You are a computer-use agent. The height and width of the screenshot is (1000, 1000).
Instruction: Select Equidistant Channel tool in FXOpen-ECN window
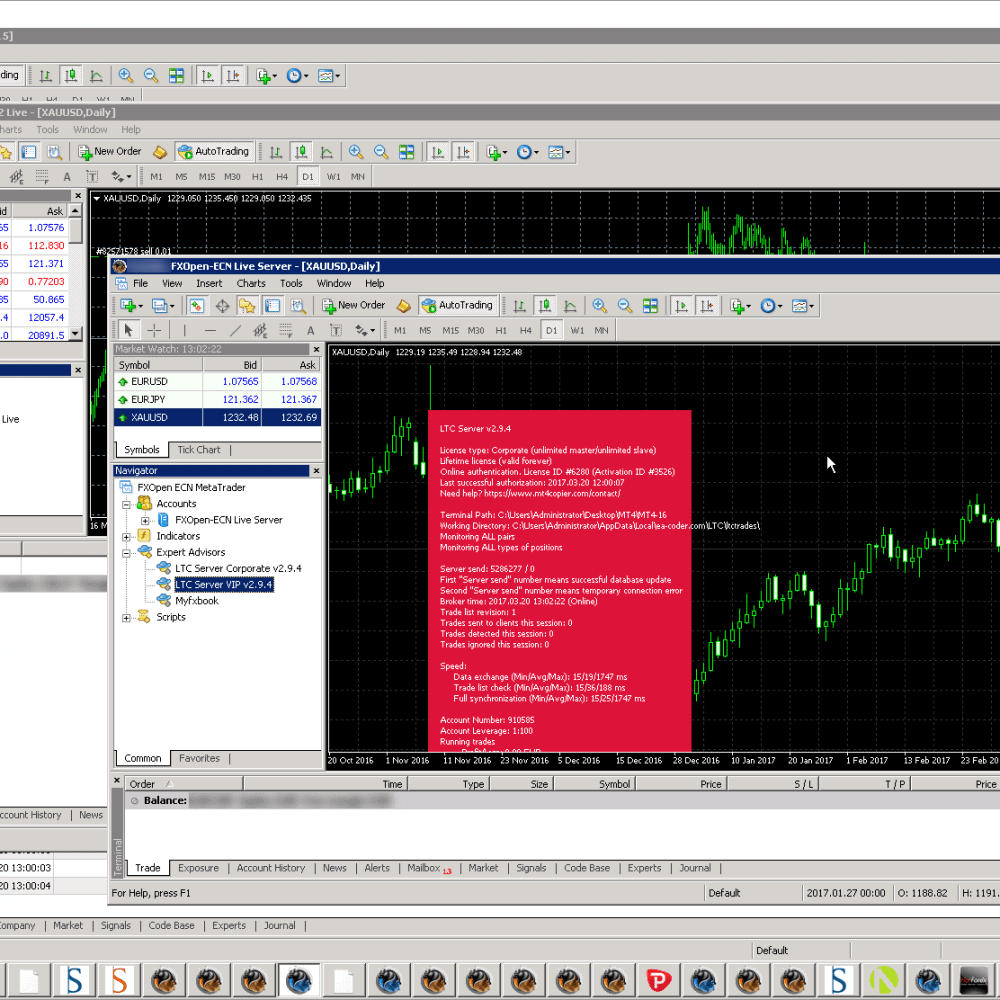point(260,330)
